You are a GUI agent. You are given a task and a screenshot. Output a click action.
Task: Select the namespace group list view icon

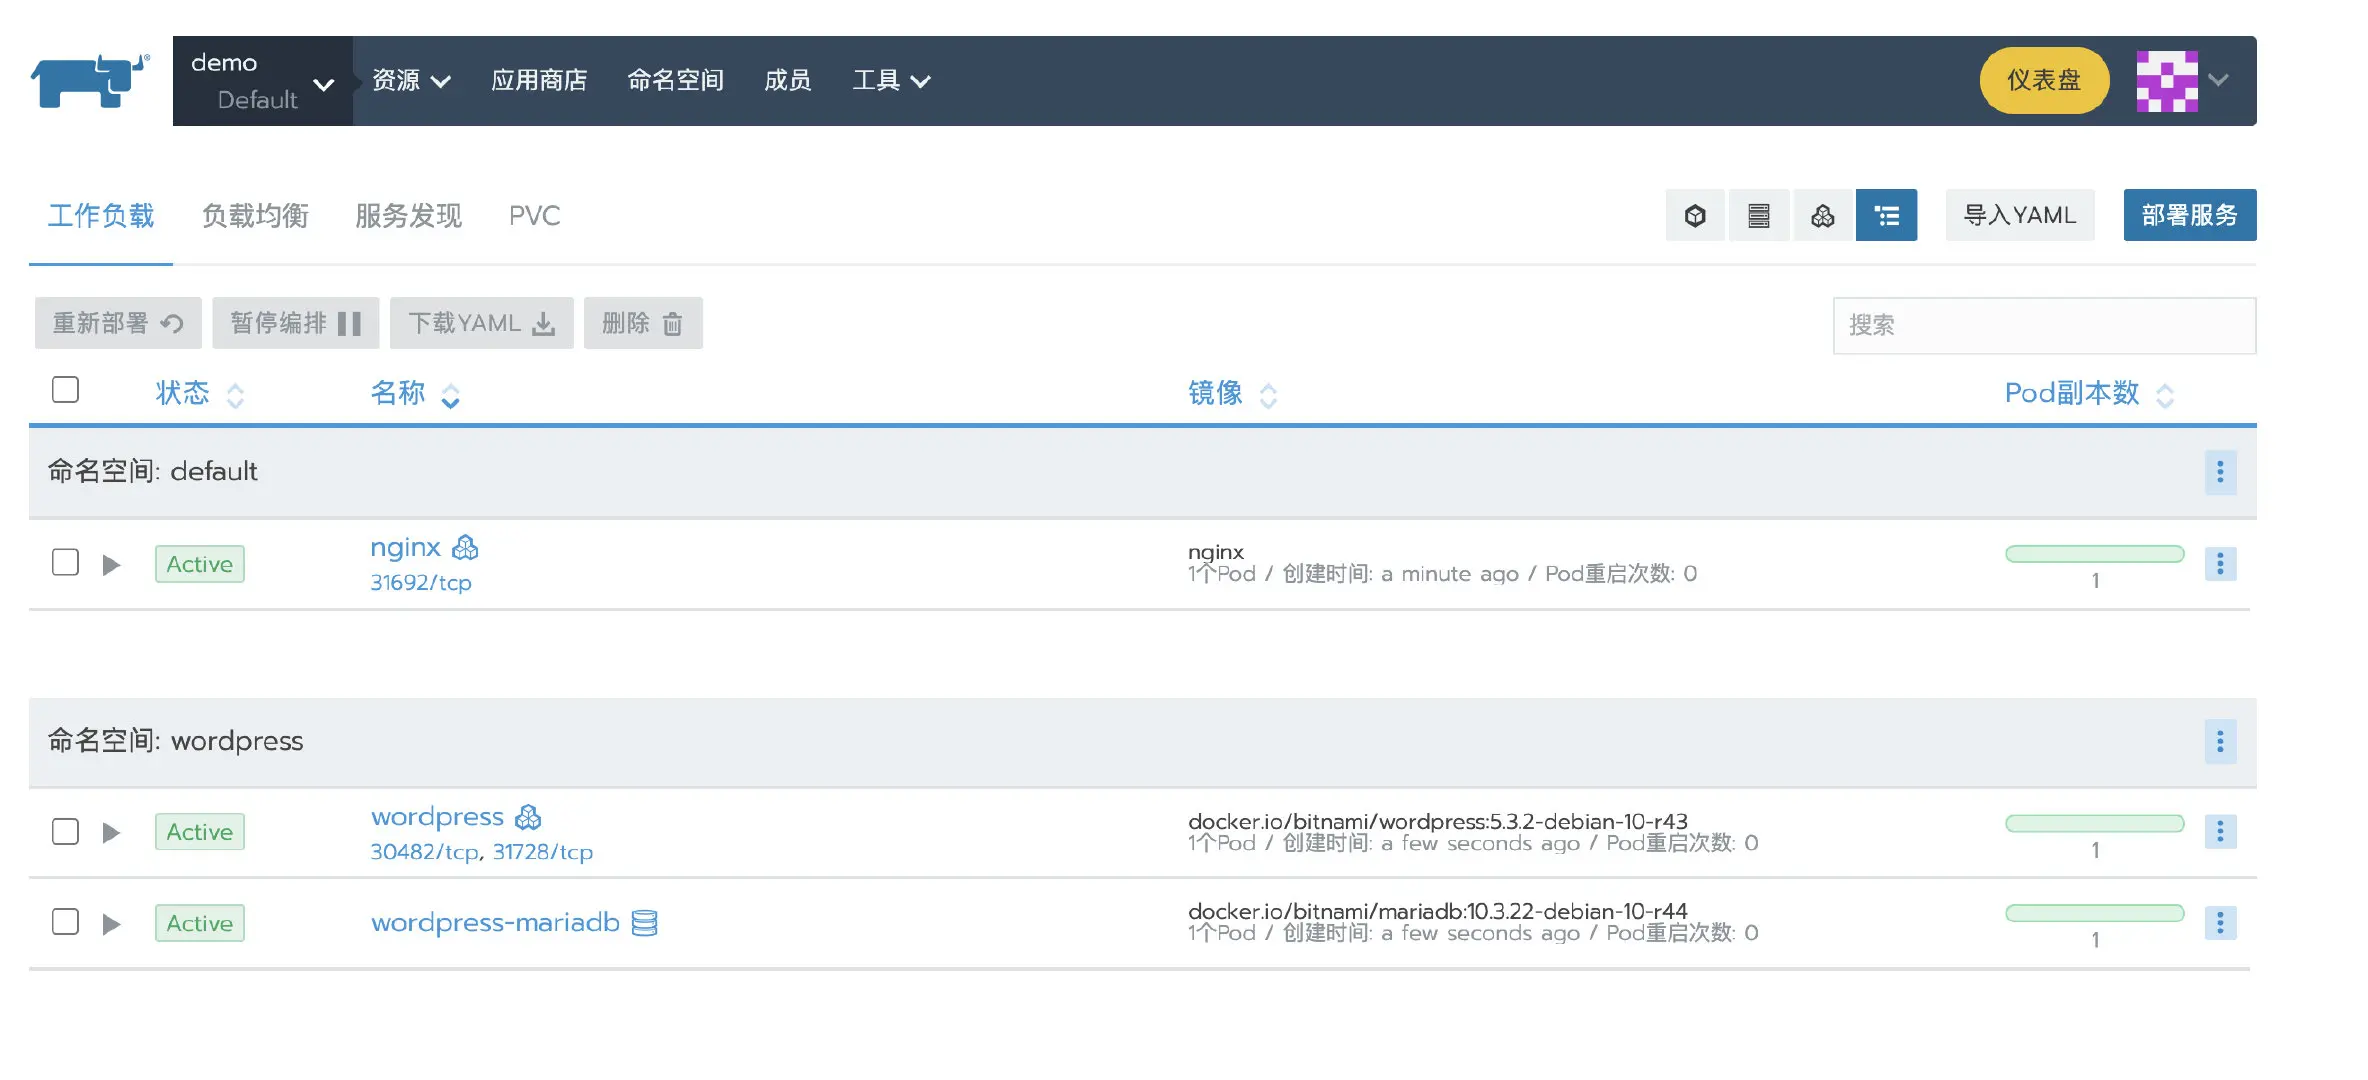1886,215
